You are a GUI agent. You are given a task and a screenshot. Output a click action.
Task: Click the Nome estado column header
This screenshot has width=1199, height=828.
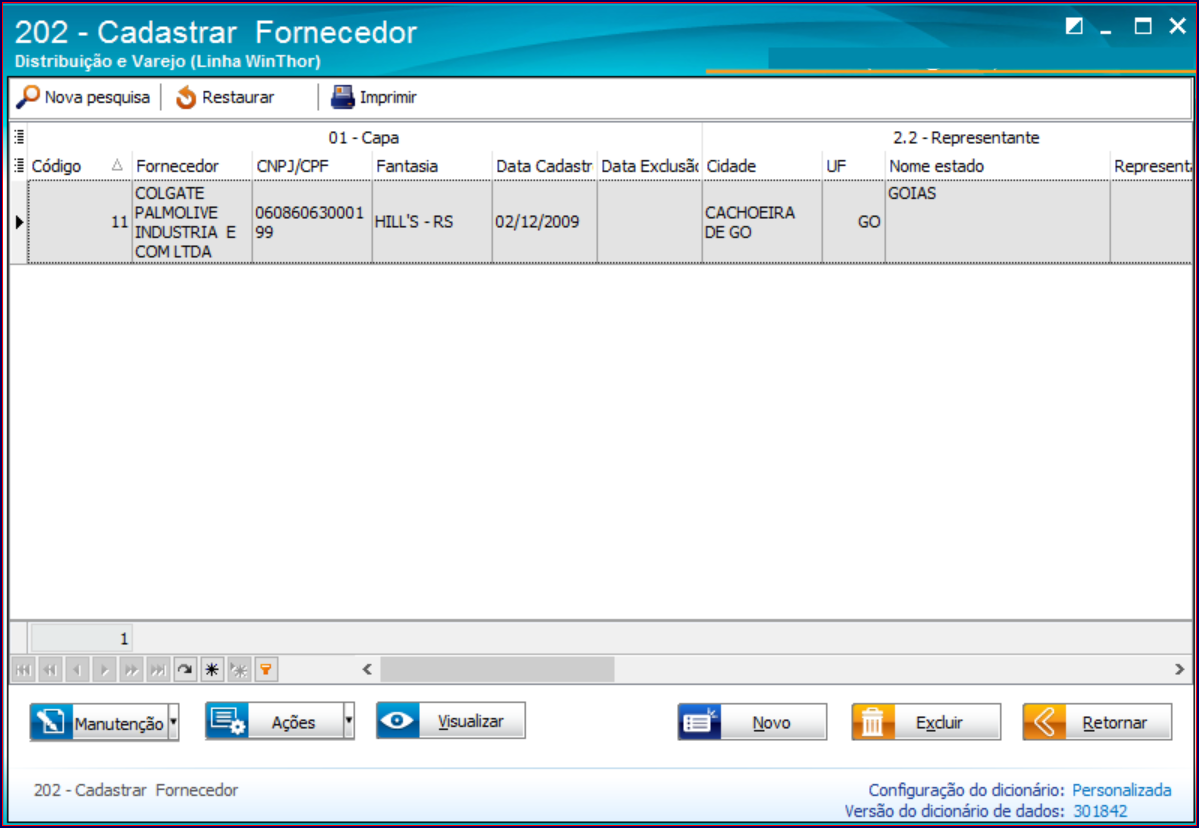tap(998, 166)
